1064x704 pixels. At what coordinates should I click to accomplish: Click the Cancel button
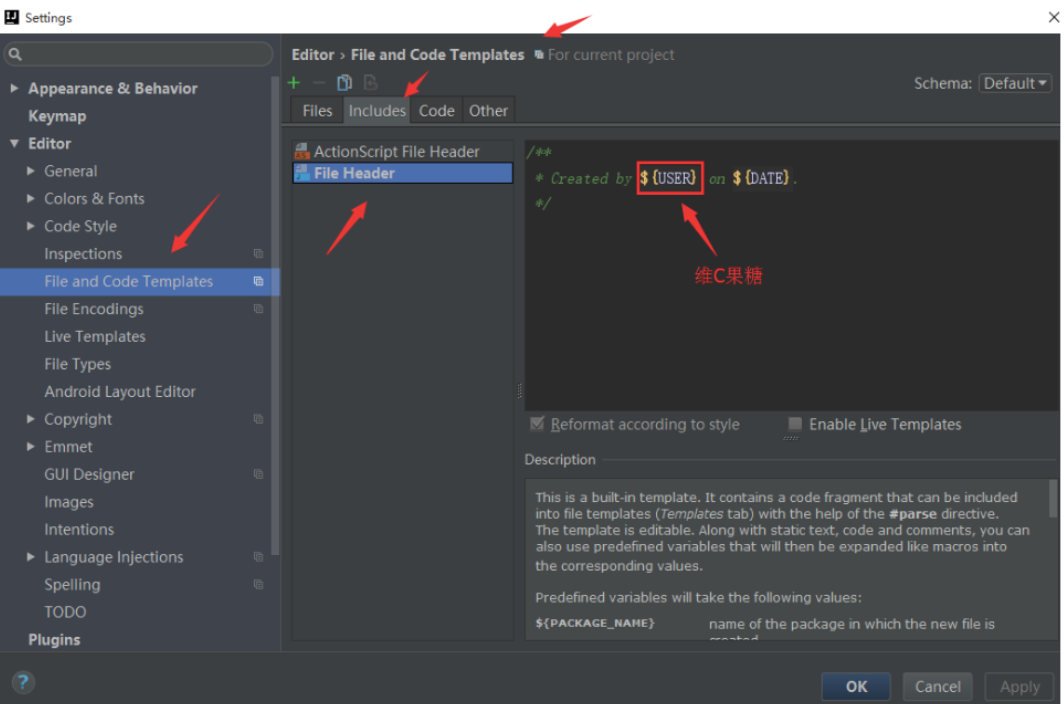tap(937, 686)
